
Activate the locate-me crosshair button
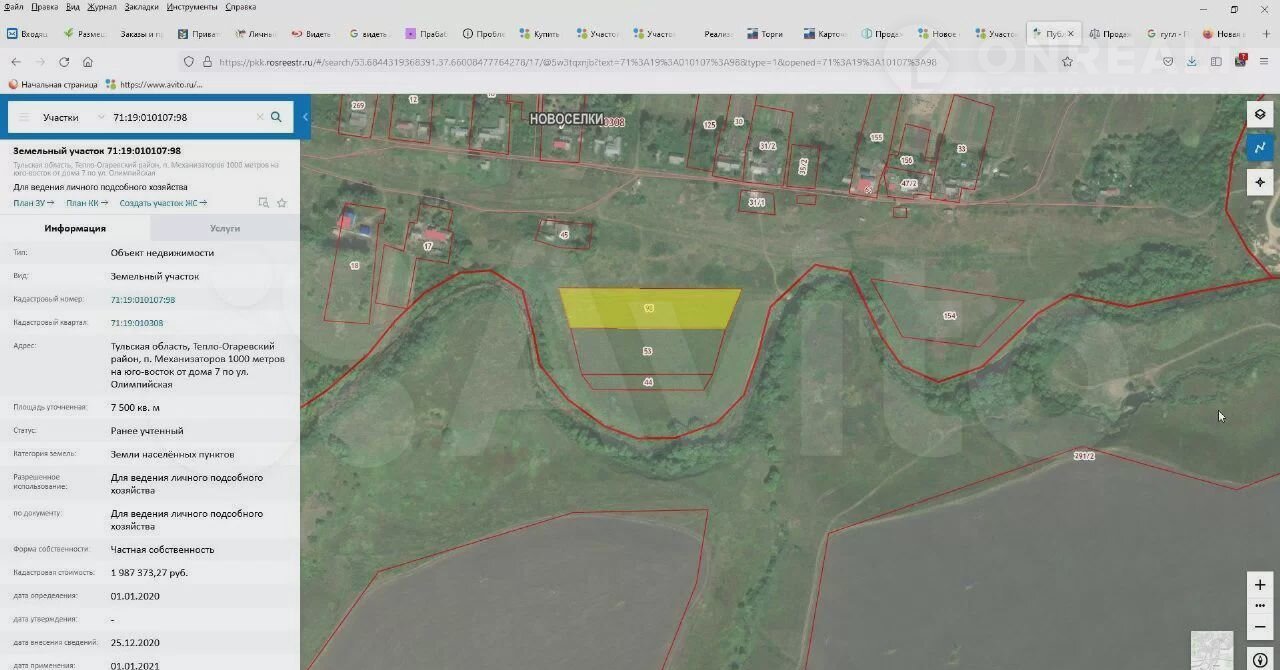coord(1260,182)
